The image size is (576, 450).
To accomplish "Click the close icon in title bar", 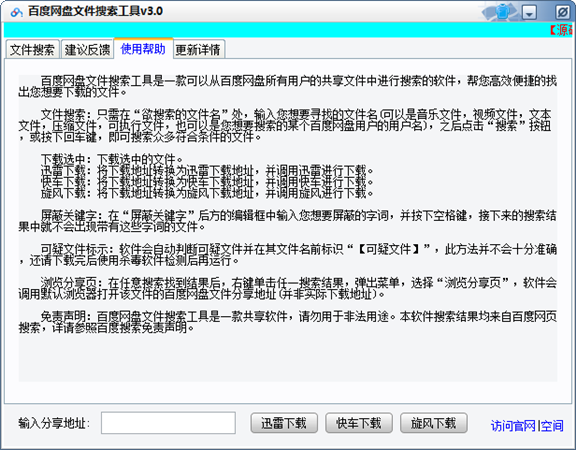I will [562, 12].
